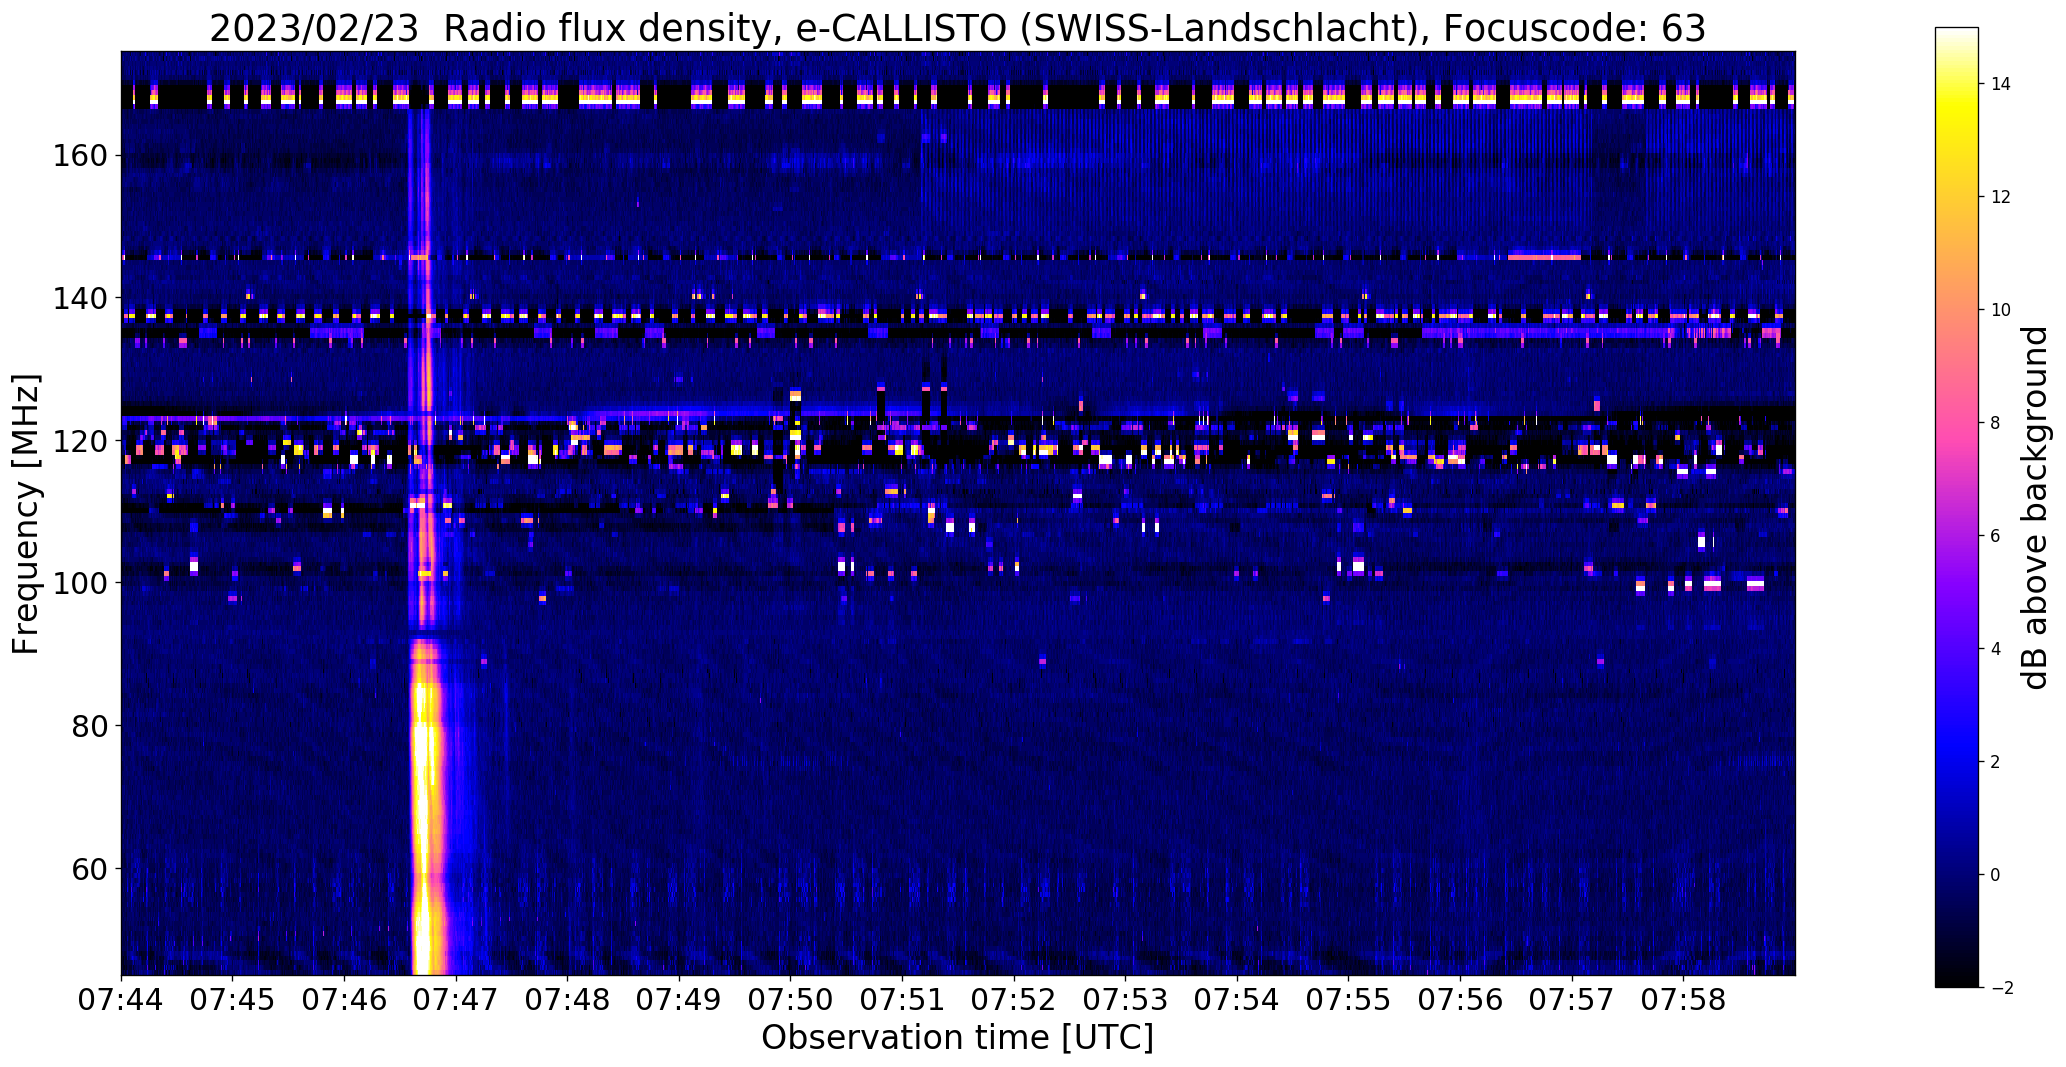
Task: Click the colorbar tick label 4
Action: click(x=1996, y=649)
